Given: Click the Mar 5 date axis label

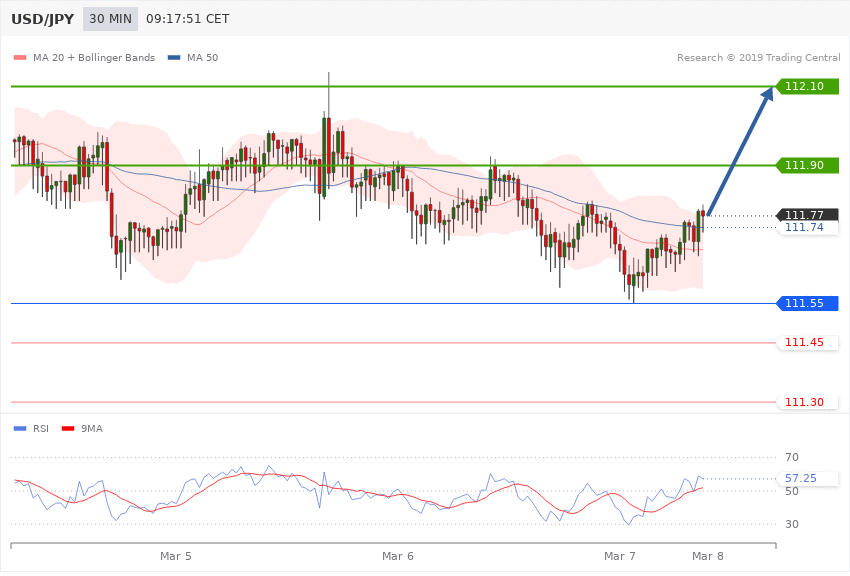Looking at the screenshot, I should tap(176, 556).
